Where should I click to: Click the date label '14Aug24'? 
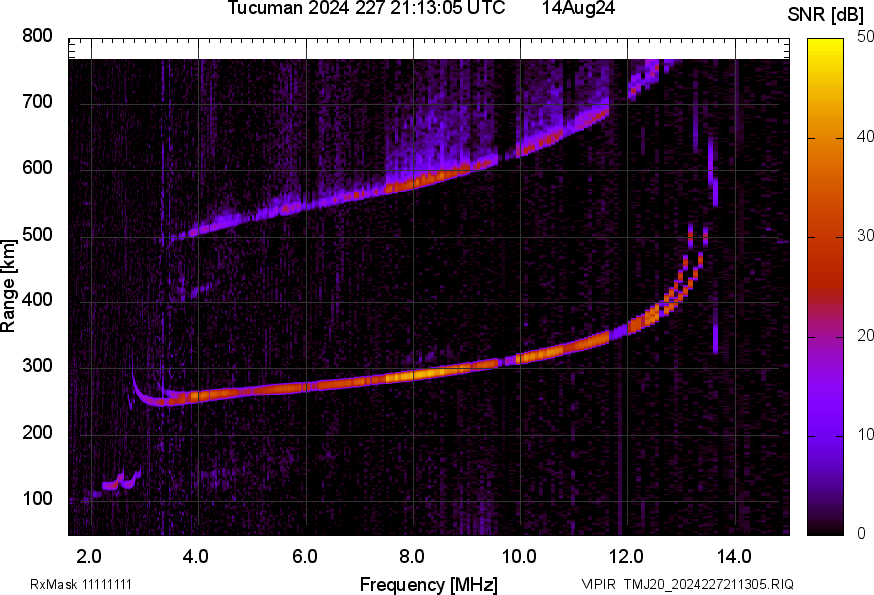tap(578, 8)
